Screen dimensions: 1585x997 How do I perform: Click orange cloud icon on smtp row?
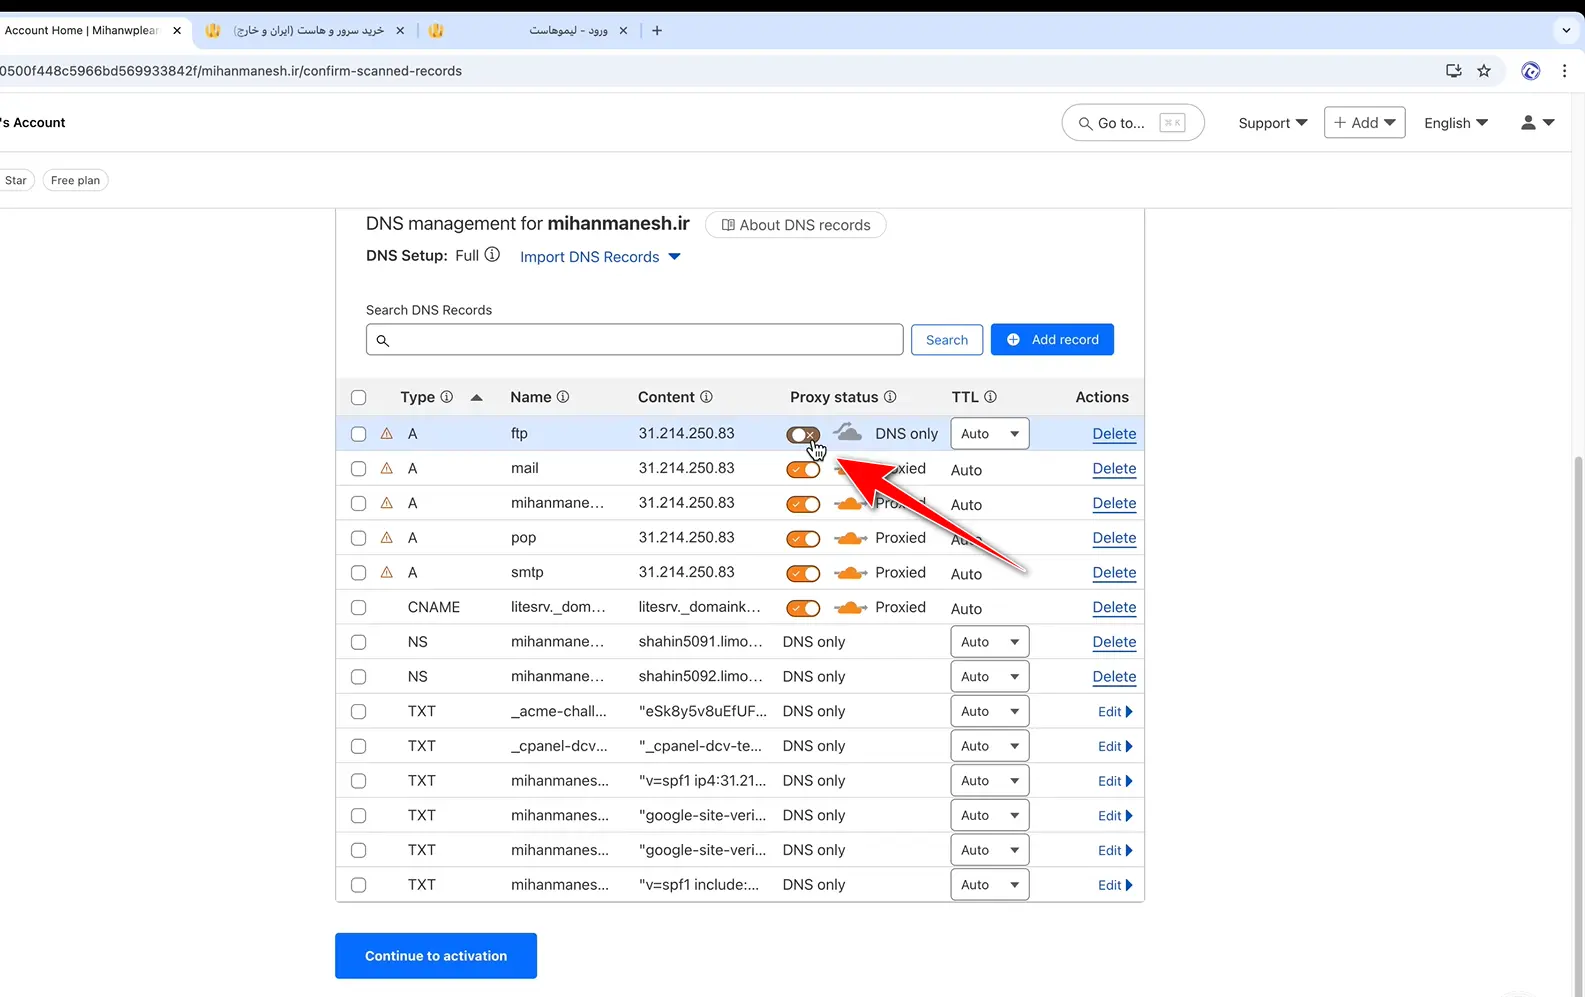point(850,573)
